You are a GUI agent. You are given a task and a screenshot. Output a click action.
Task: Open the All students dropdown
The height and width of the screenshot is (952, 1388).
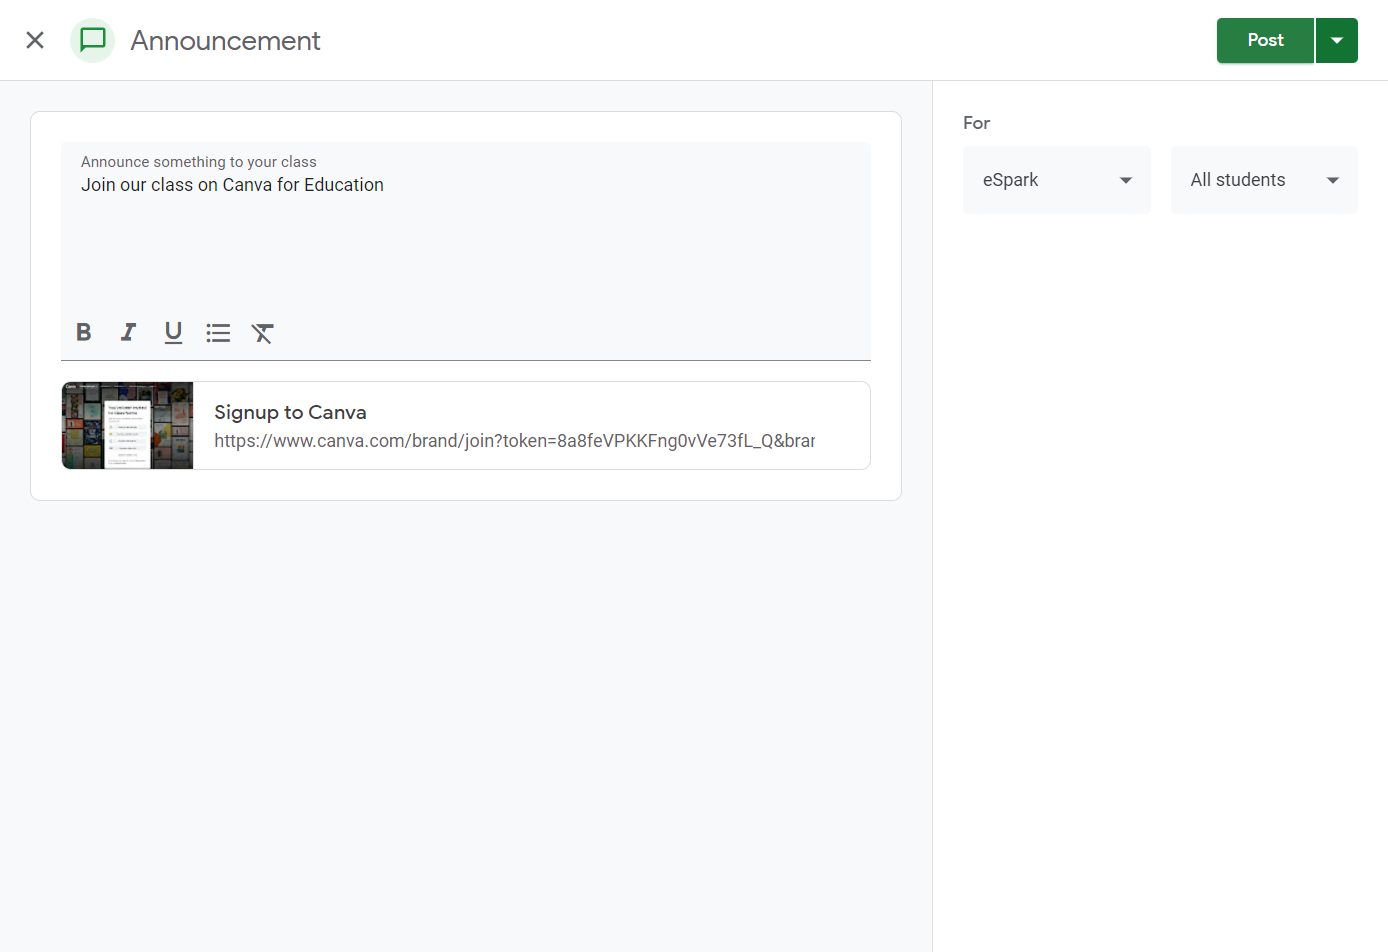1264,180
